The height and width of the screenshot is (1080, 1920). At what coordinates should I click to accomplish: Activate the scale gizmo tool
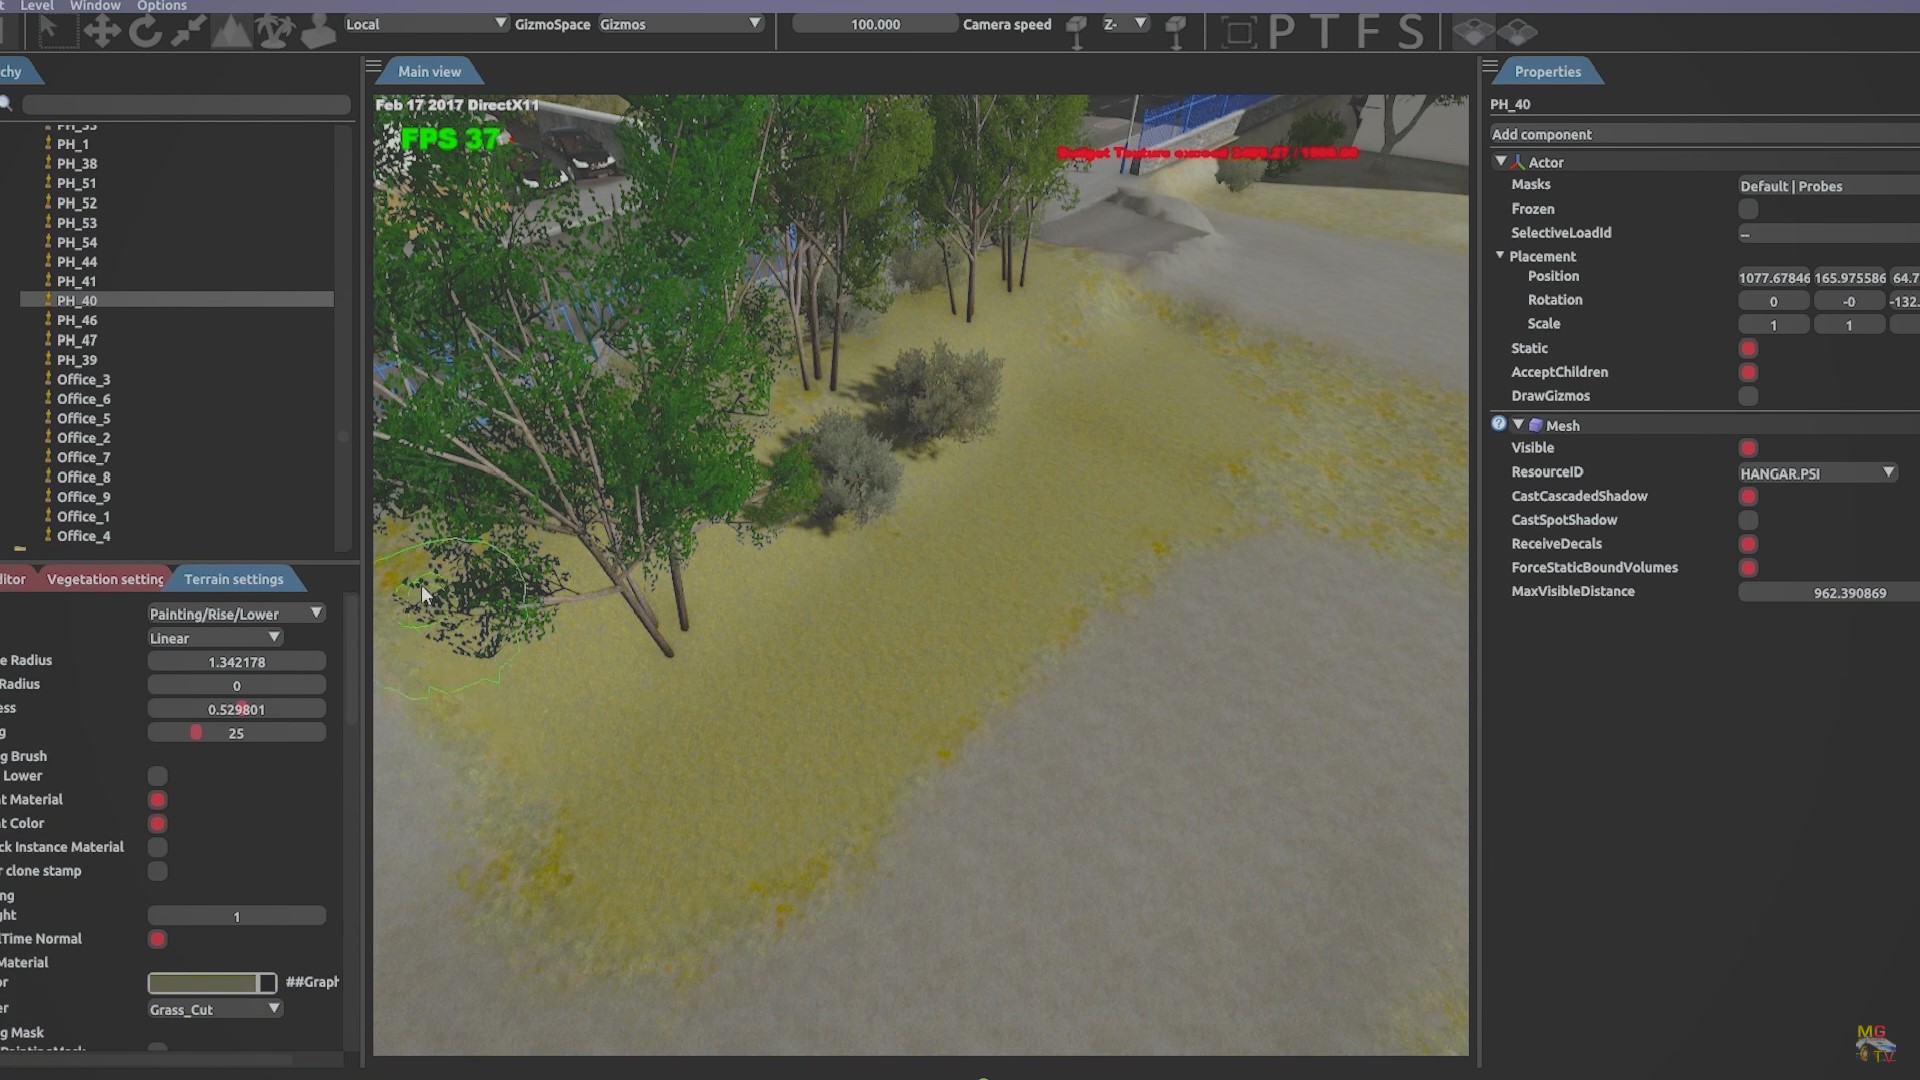(x=188, y=31)
